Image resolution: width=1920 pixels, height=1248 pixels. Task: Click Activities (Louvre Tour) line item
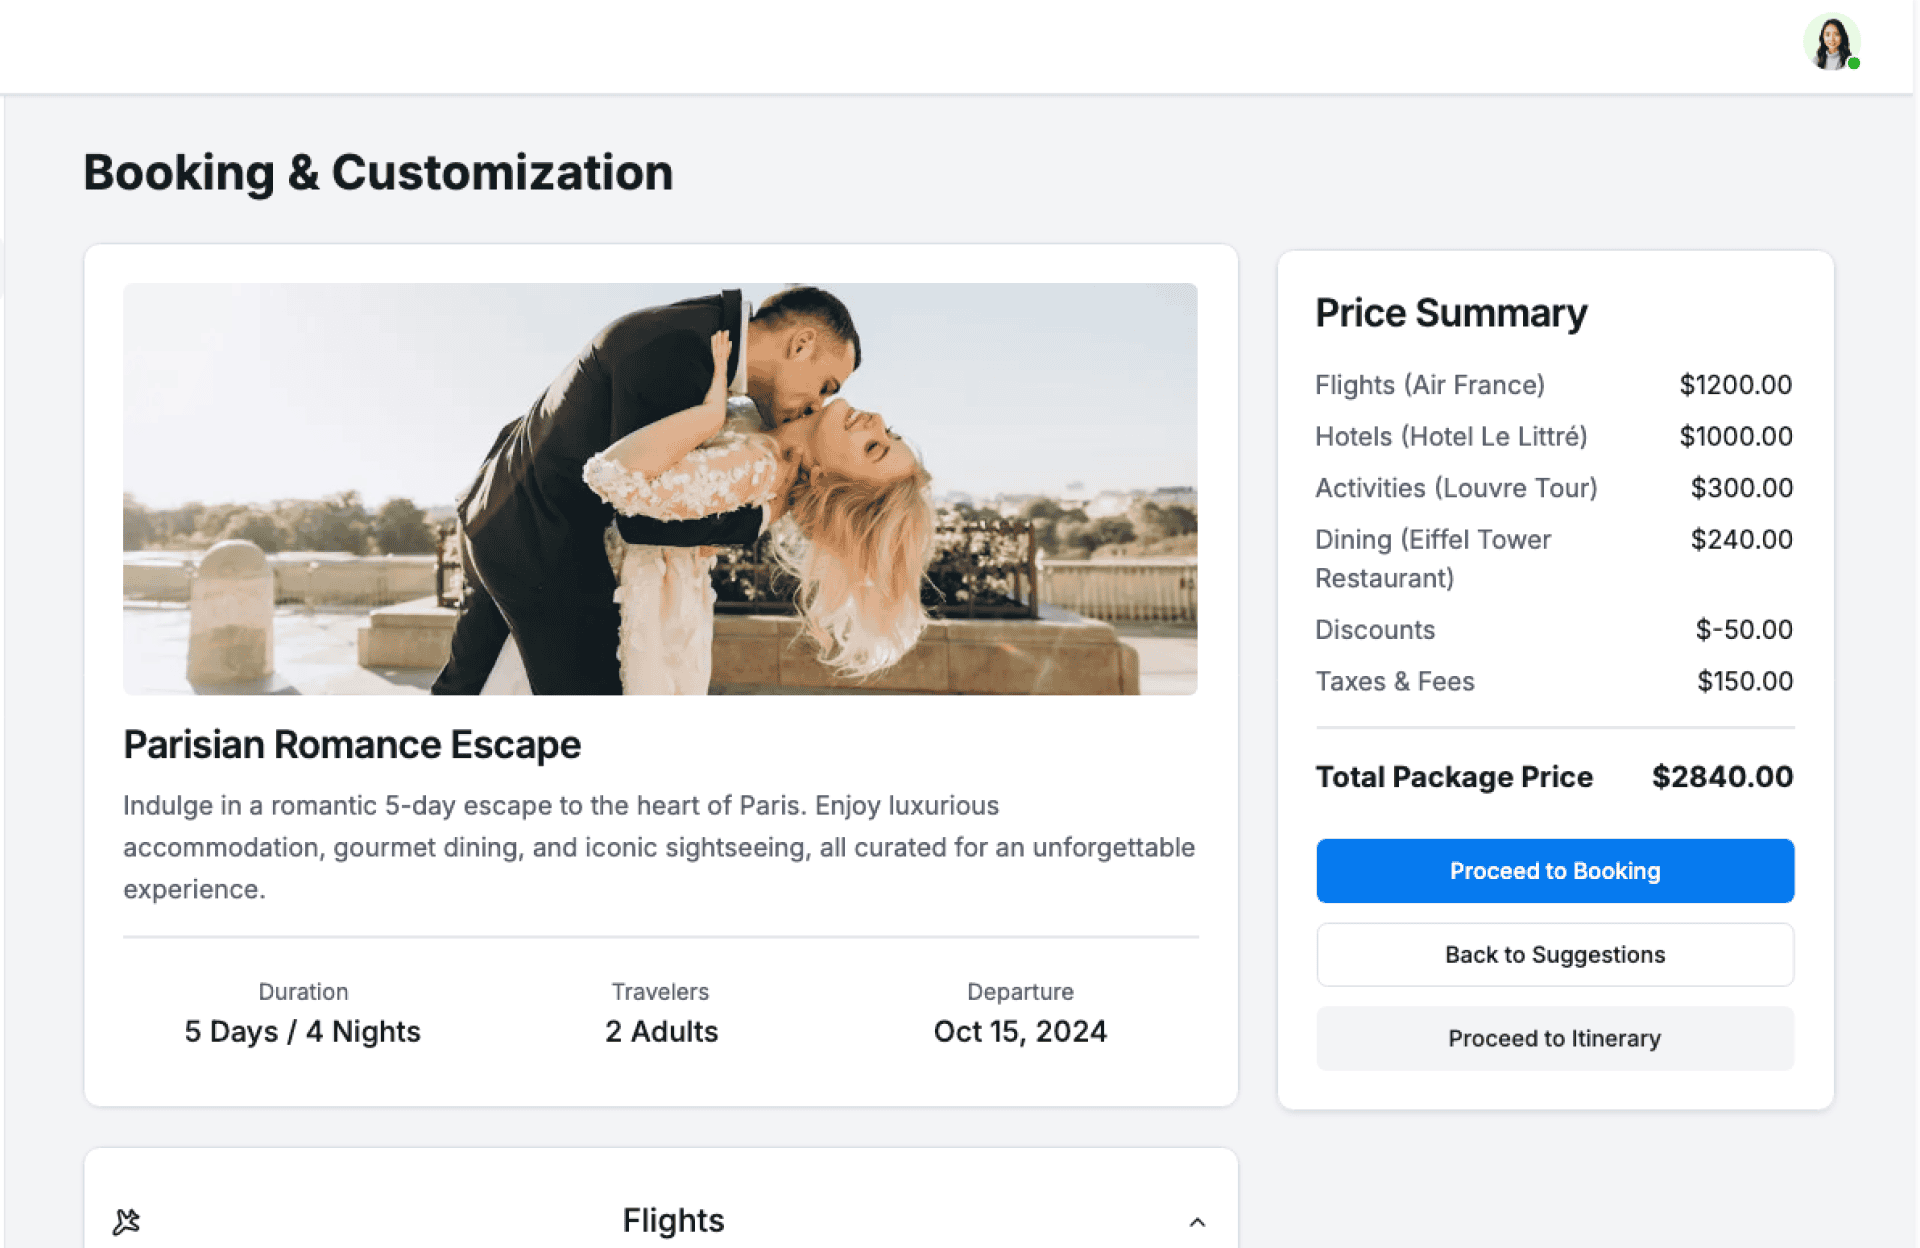1456,488
